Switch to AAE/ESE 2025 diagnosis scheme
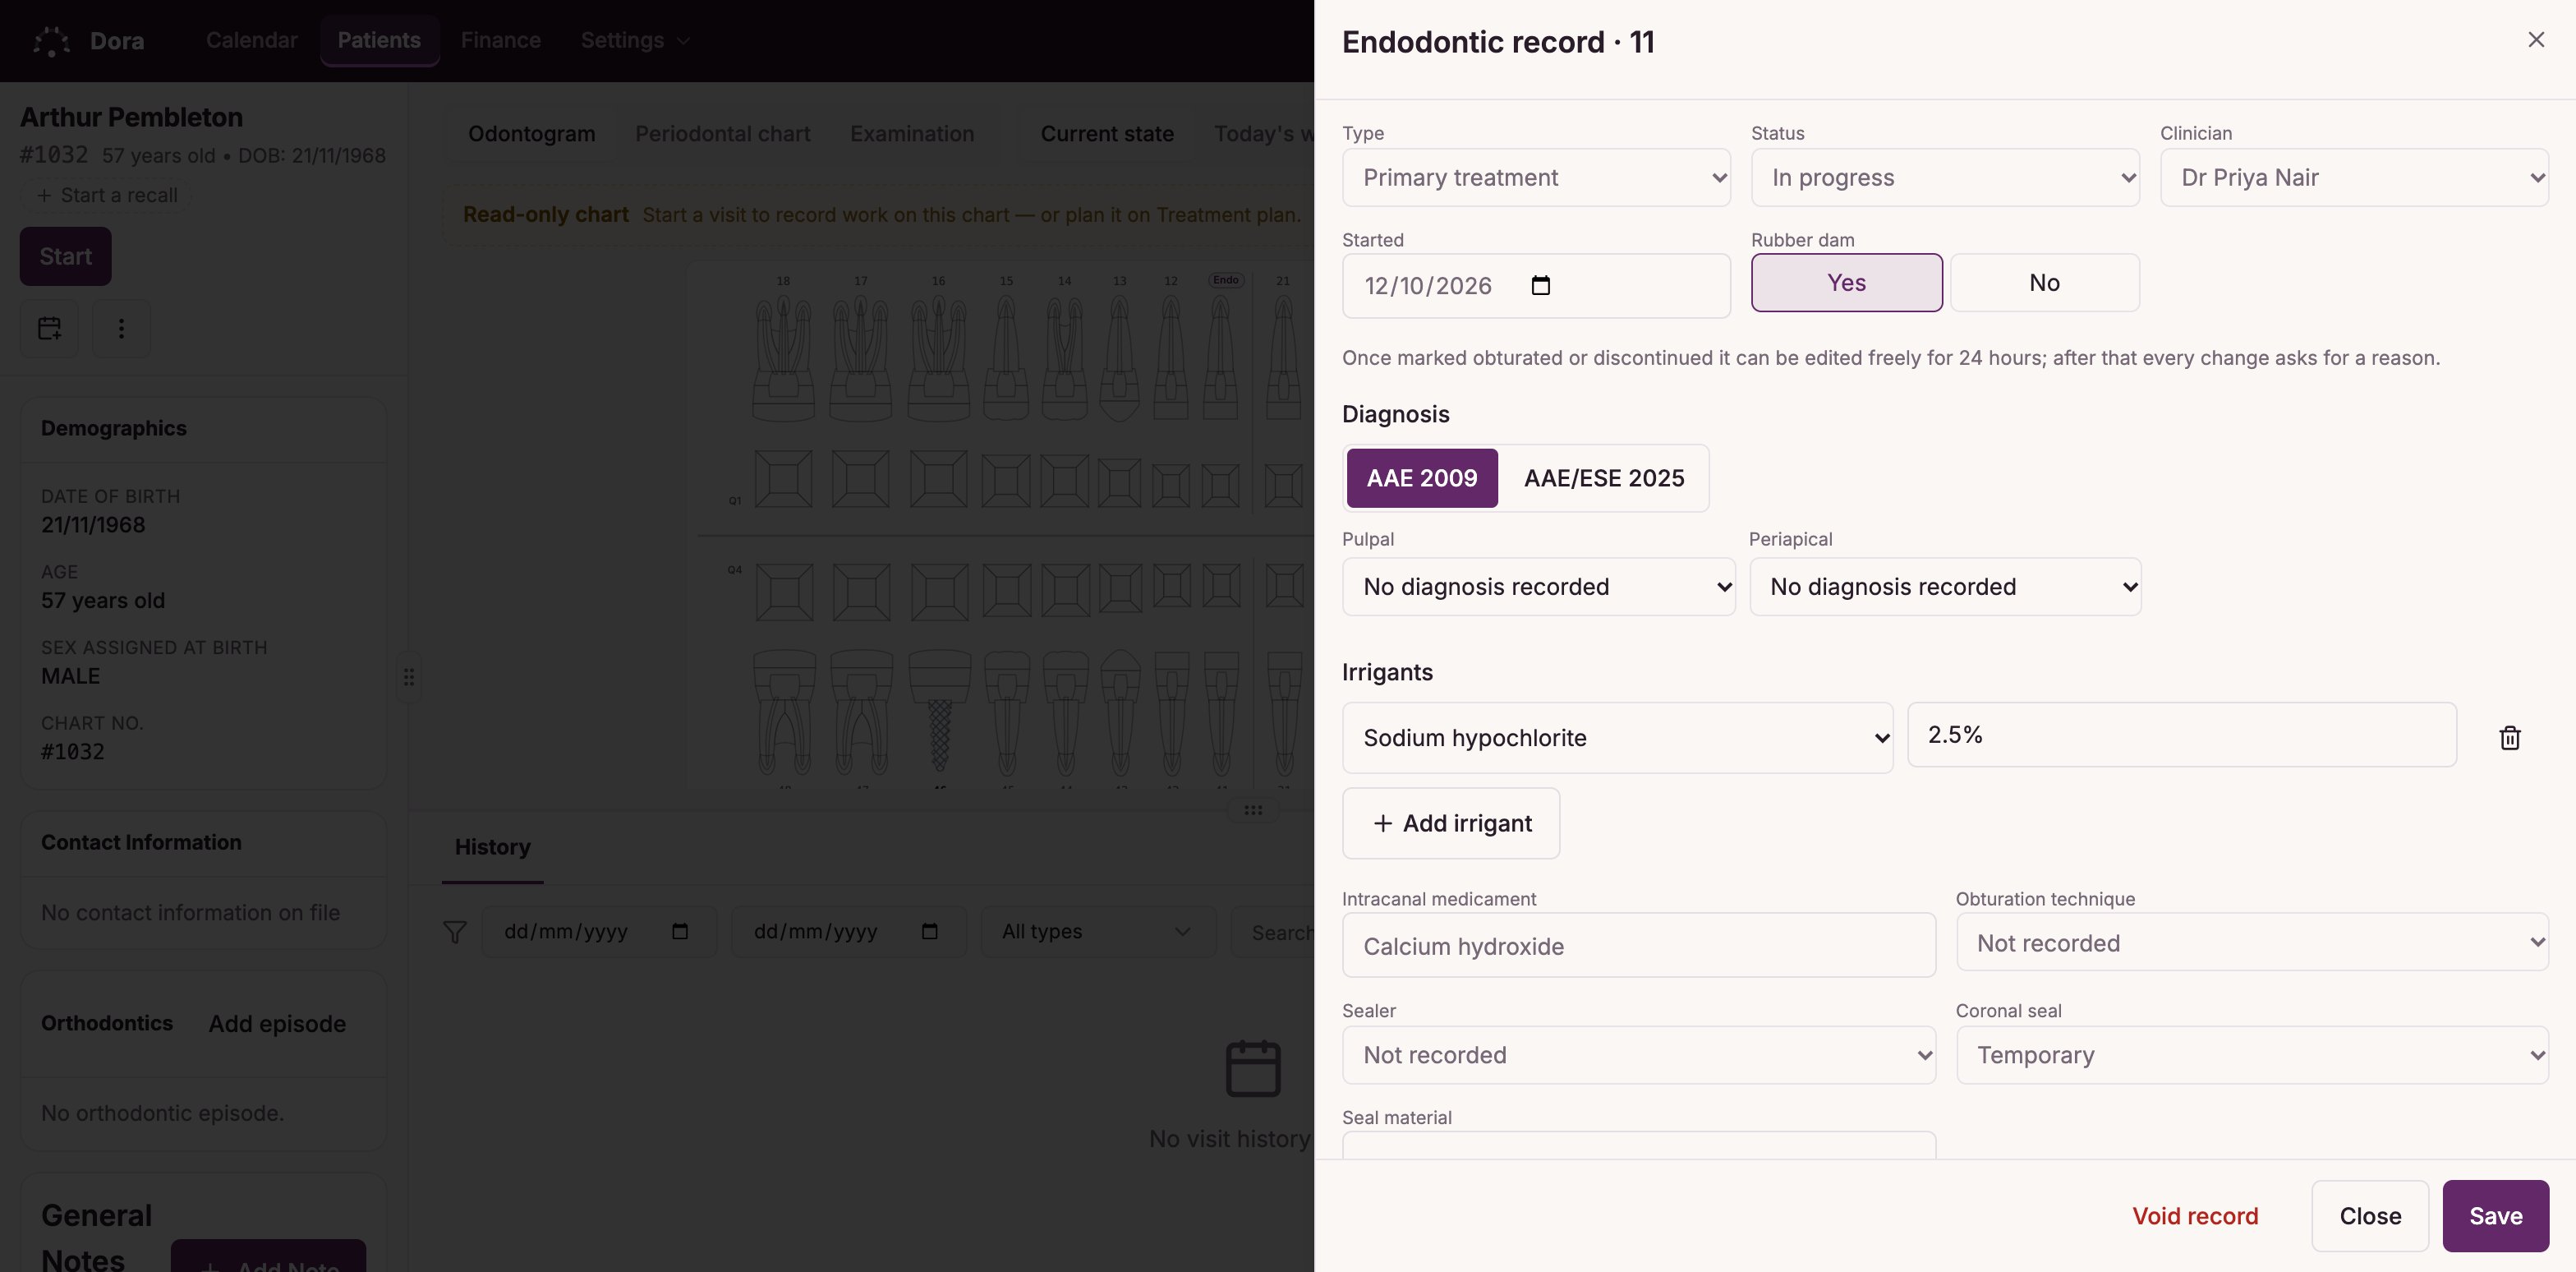 click(x=1604, y=478)
